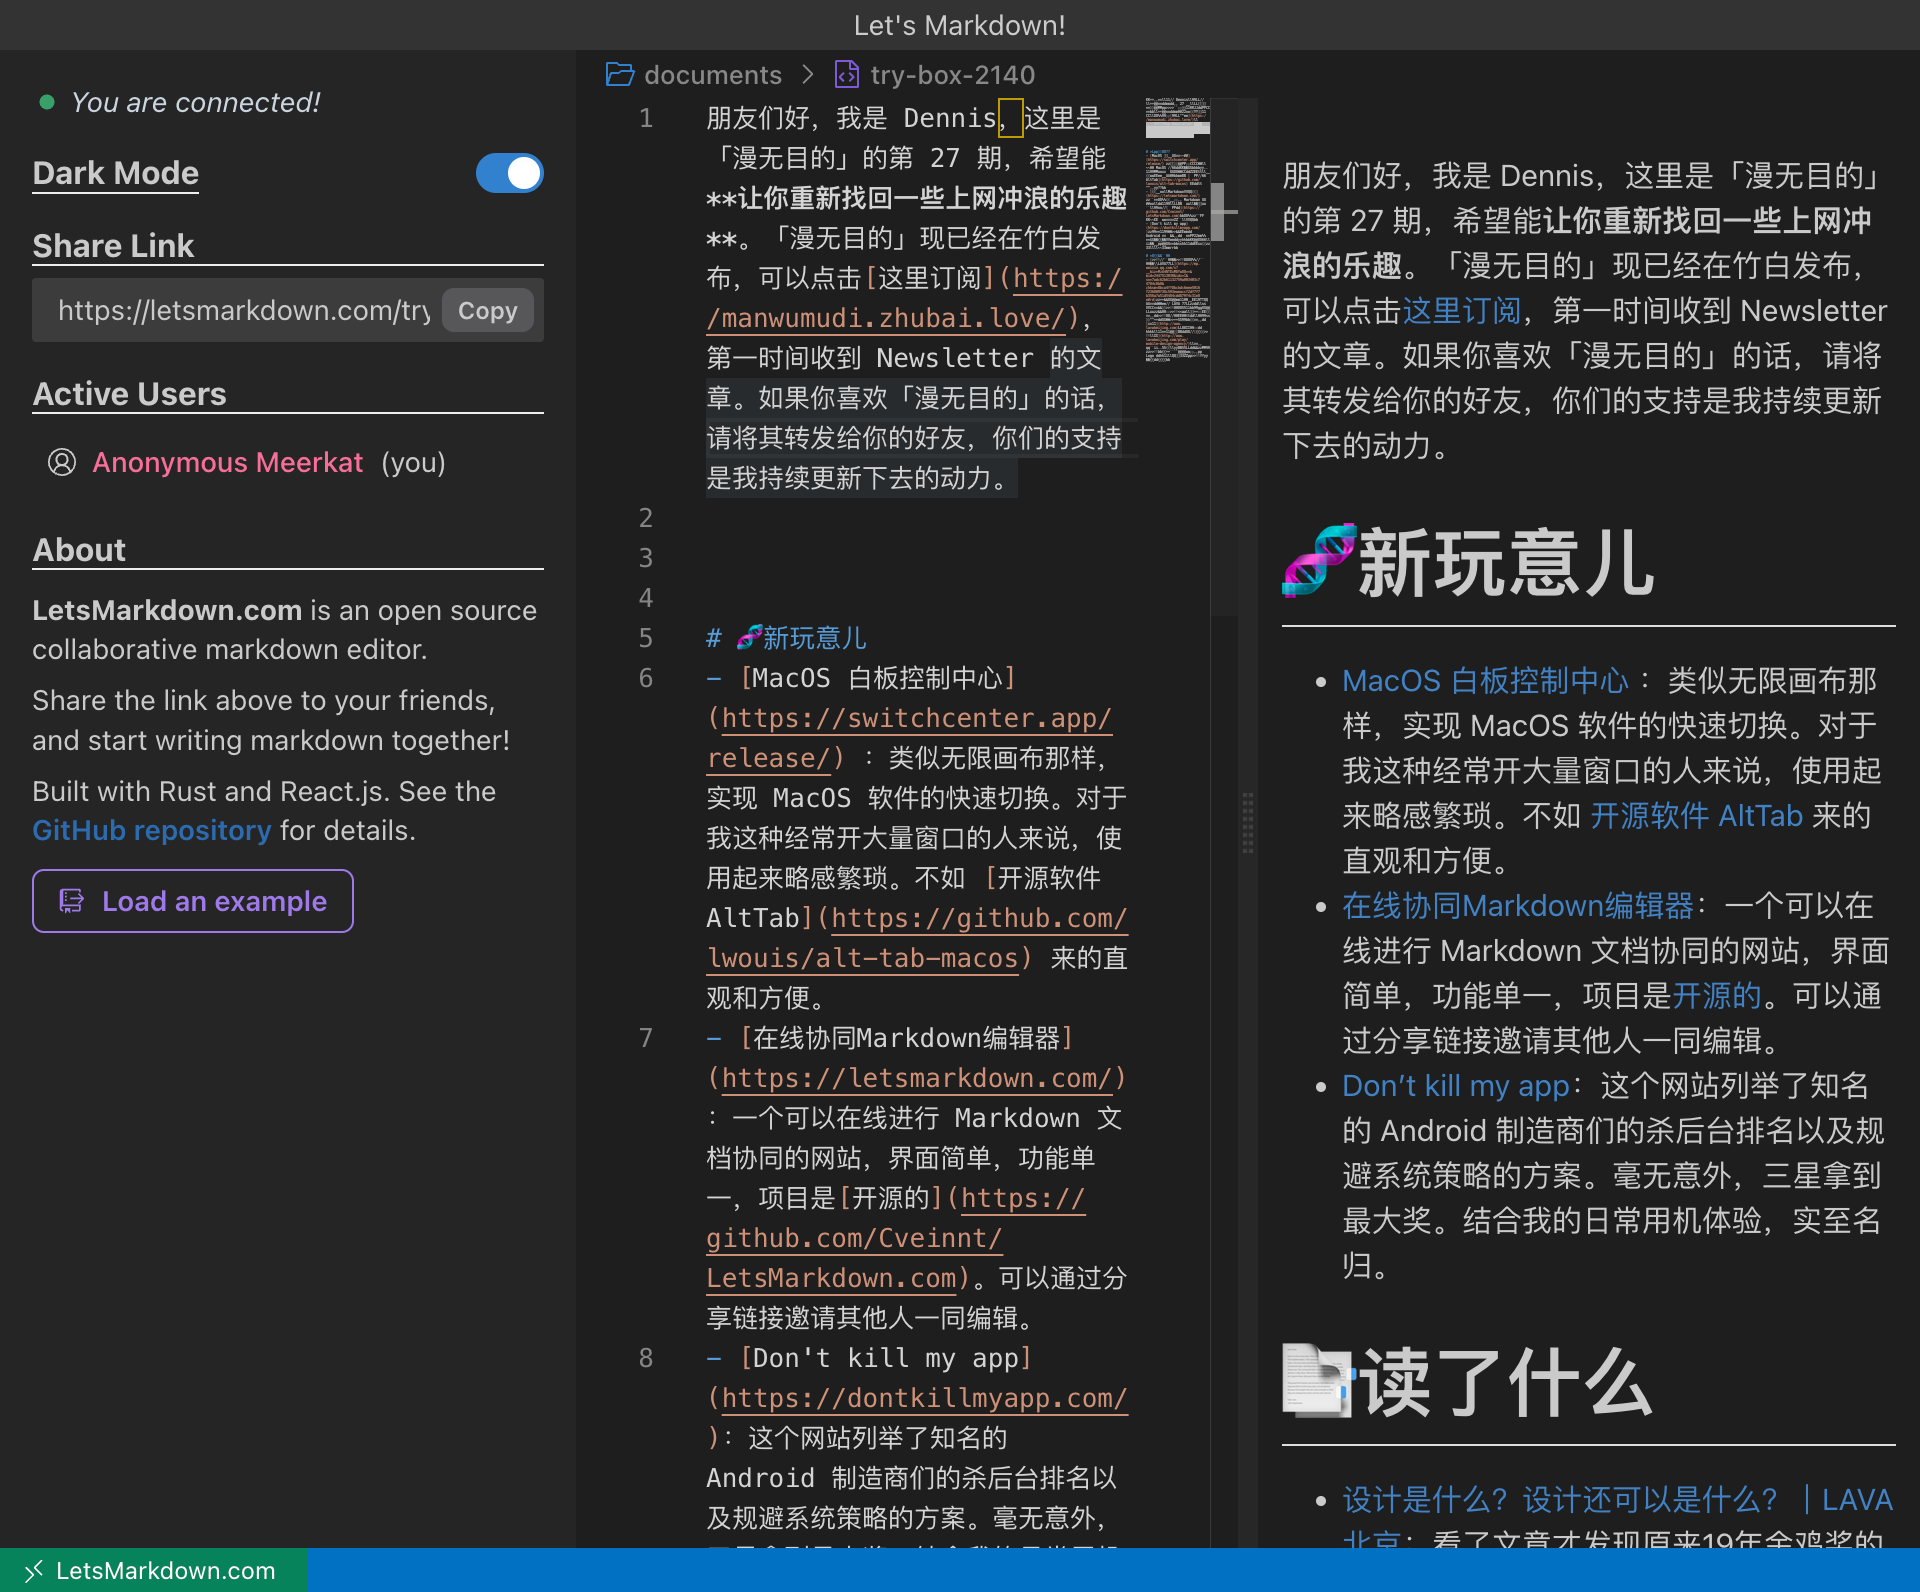Open the 这里订阅 link in preview
The height and width of the screenshot is (1592, 1920).
pyautogui.click(x=1462, y=311)
